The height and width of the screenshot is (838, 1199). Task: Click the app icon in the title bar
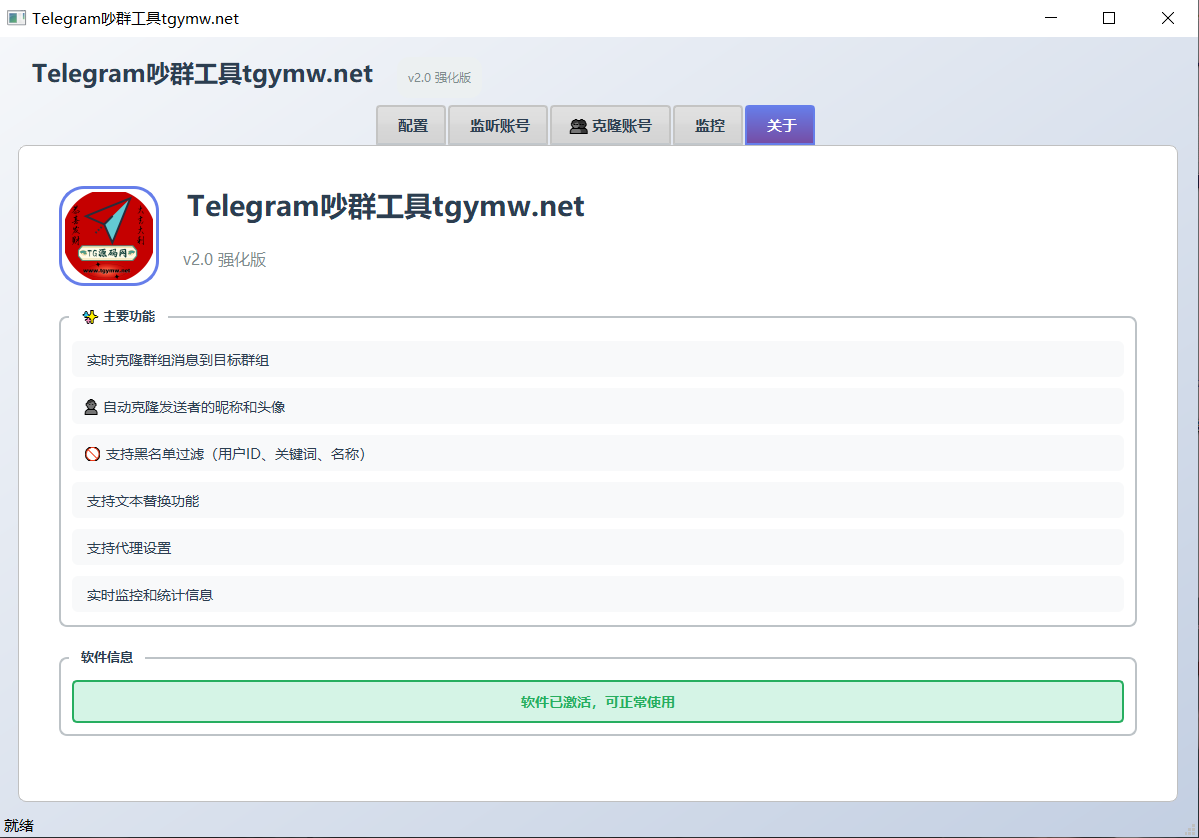pos(16,18)
